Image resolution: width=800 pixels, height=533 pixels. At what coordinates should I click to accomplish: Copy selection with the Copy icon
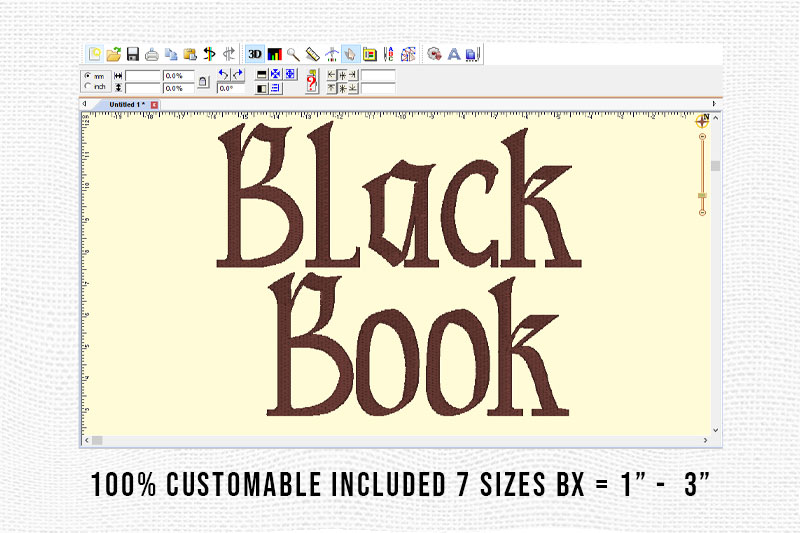(x=171, y=55)
